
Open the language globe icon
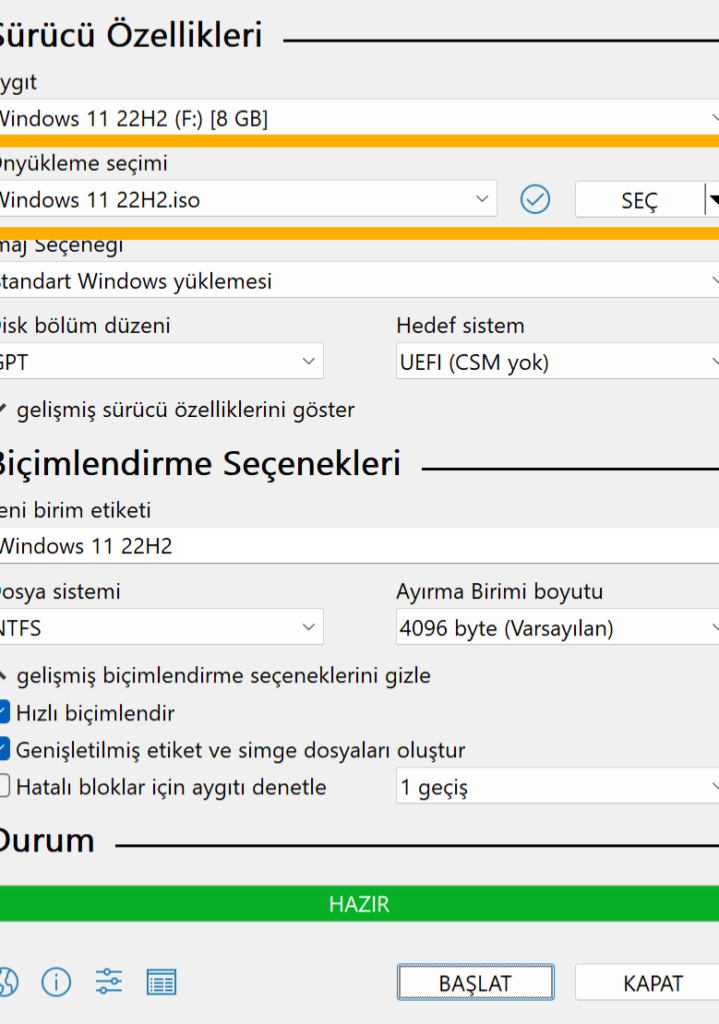tap(6, 982)
